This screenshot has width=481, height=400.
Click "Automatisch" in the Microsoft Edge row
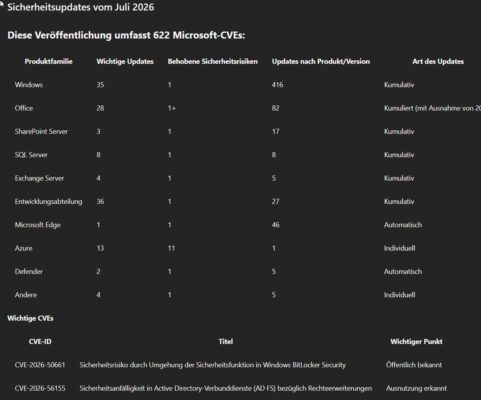pos(403,225)
